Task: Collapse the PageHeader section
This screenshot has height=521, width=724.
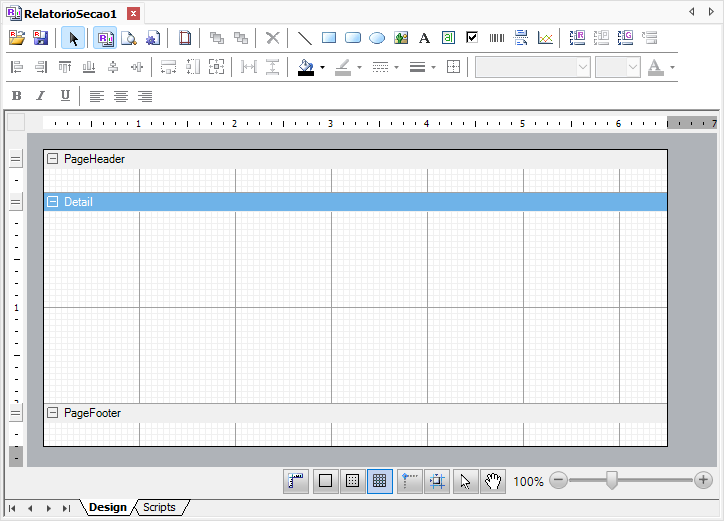Action: pyautogui.click(x=53, y=159)
